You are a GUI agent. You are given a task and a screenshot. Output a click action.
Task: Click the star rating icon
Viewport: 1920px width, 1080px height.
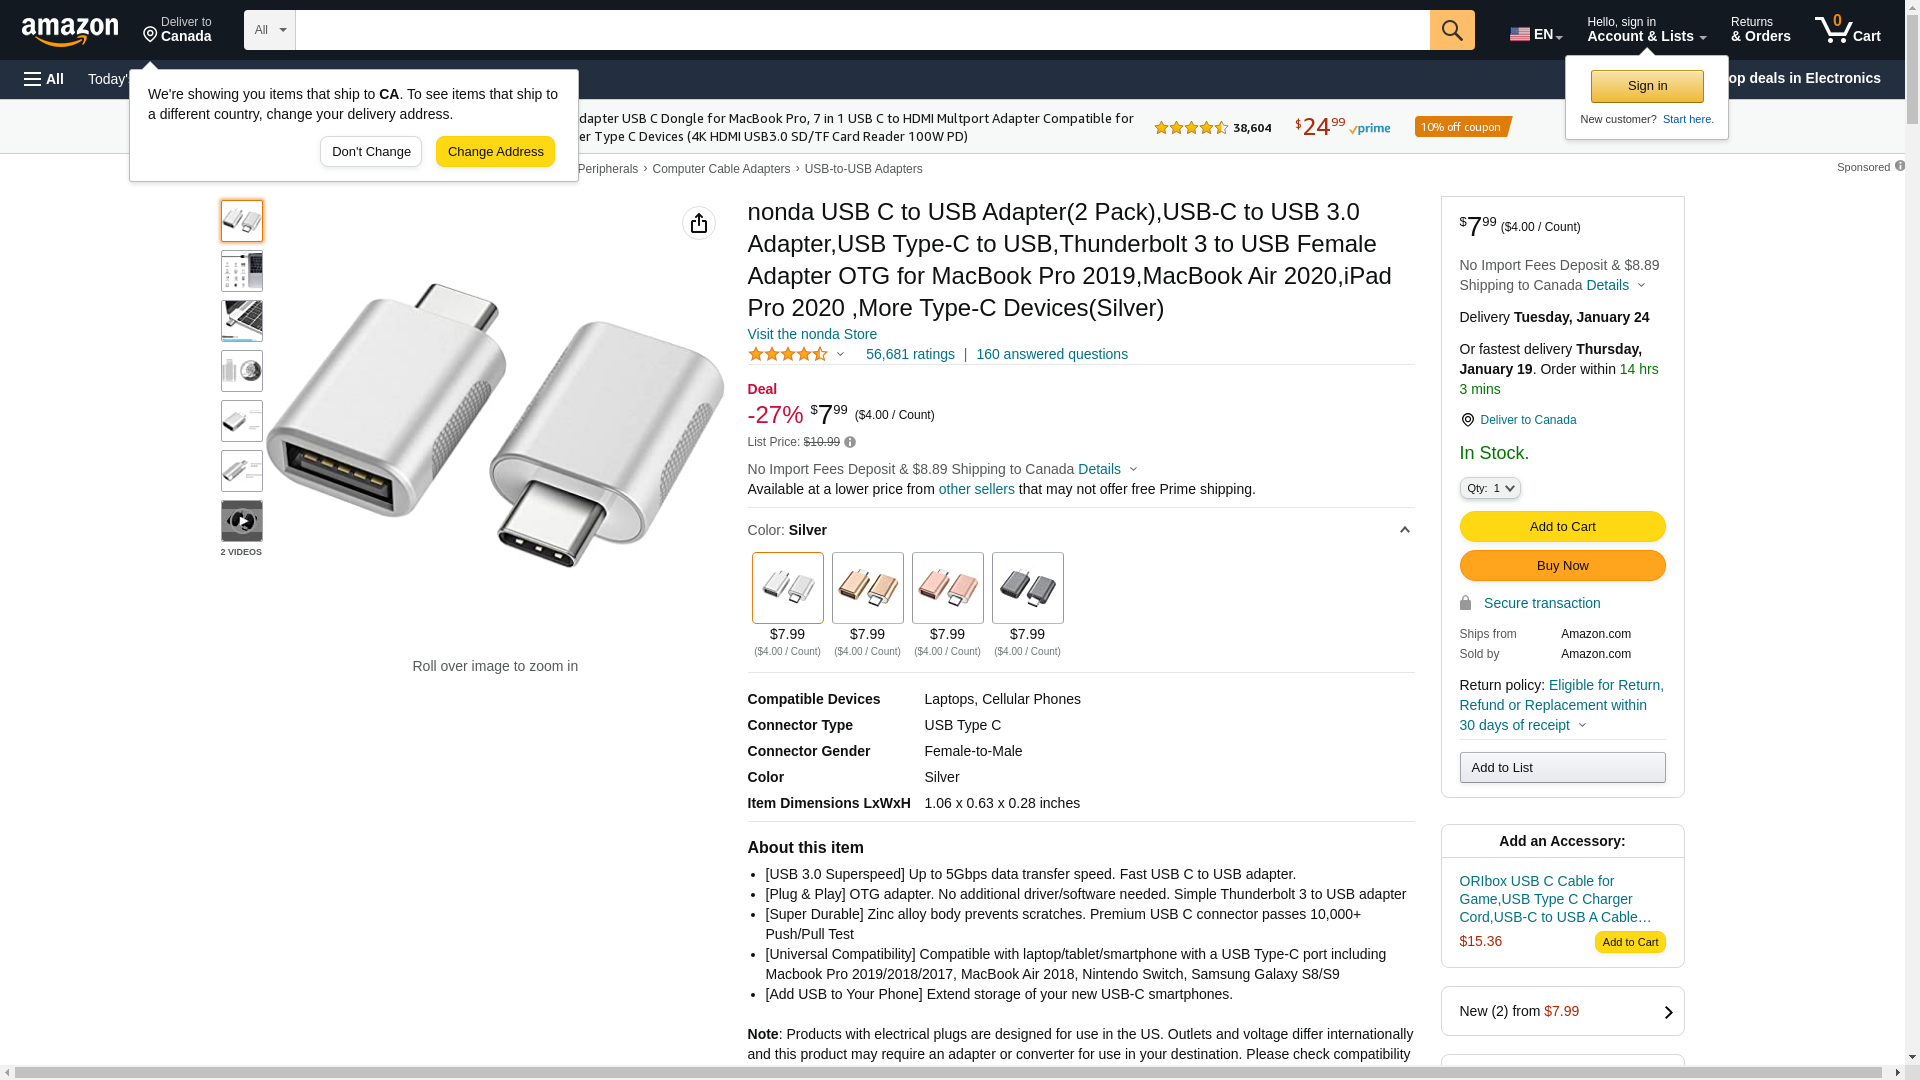coord(788,354)
